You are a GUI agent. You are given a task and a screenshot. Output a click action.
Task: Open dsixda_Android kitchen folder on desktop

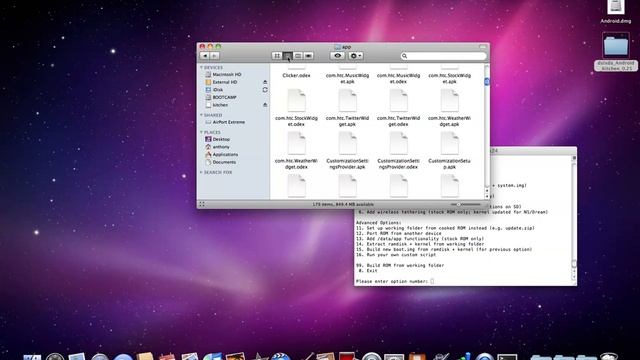tap(616, 52)
